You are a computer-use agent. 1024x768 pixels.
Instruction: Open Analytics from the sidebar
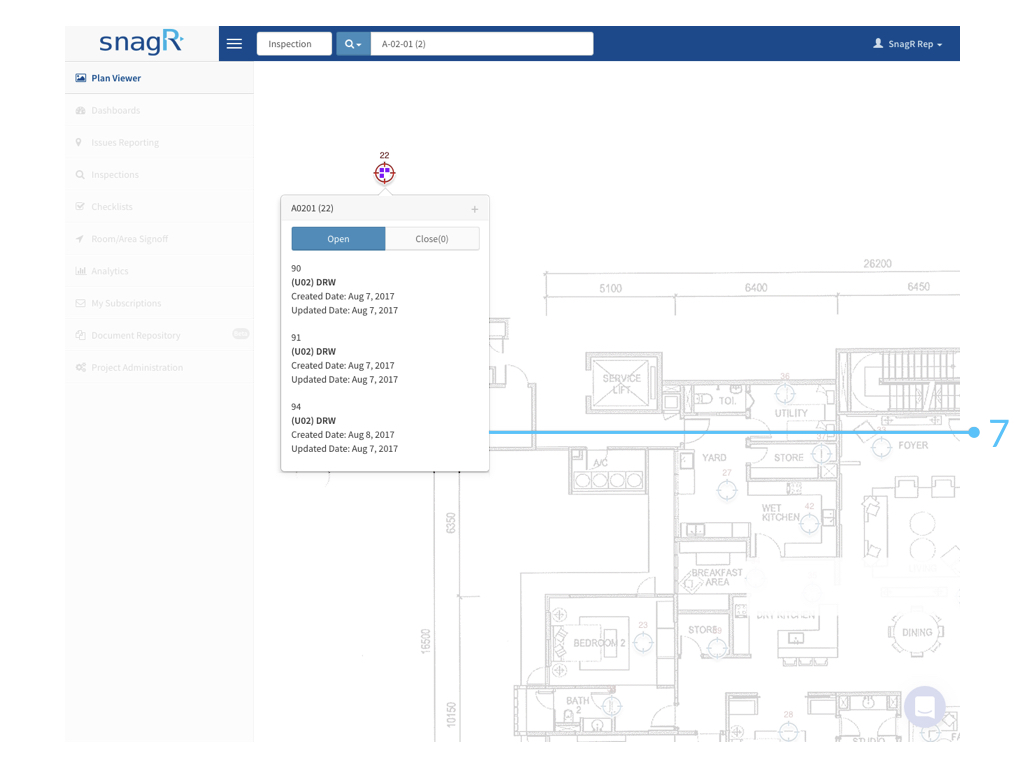coord(159,271)
